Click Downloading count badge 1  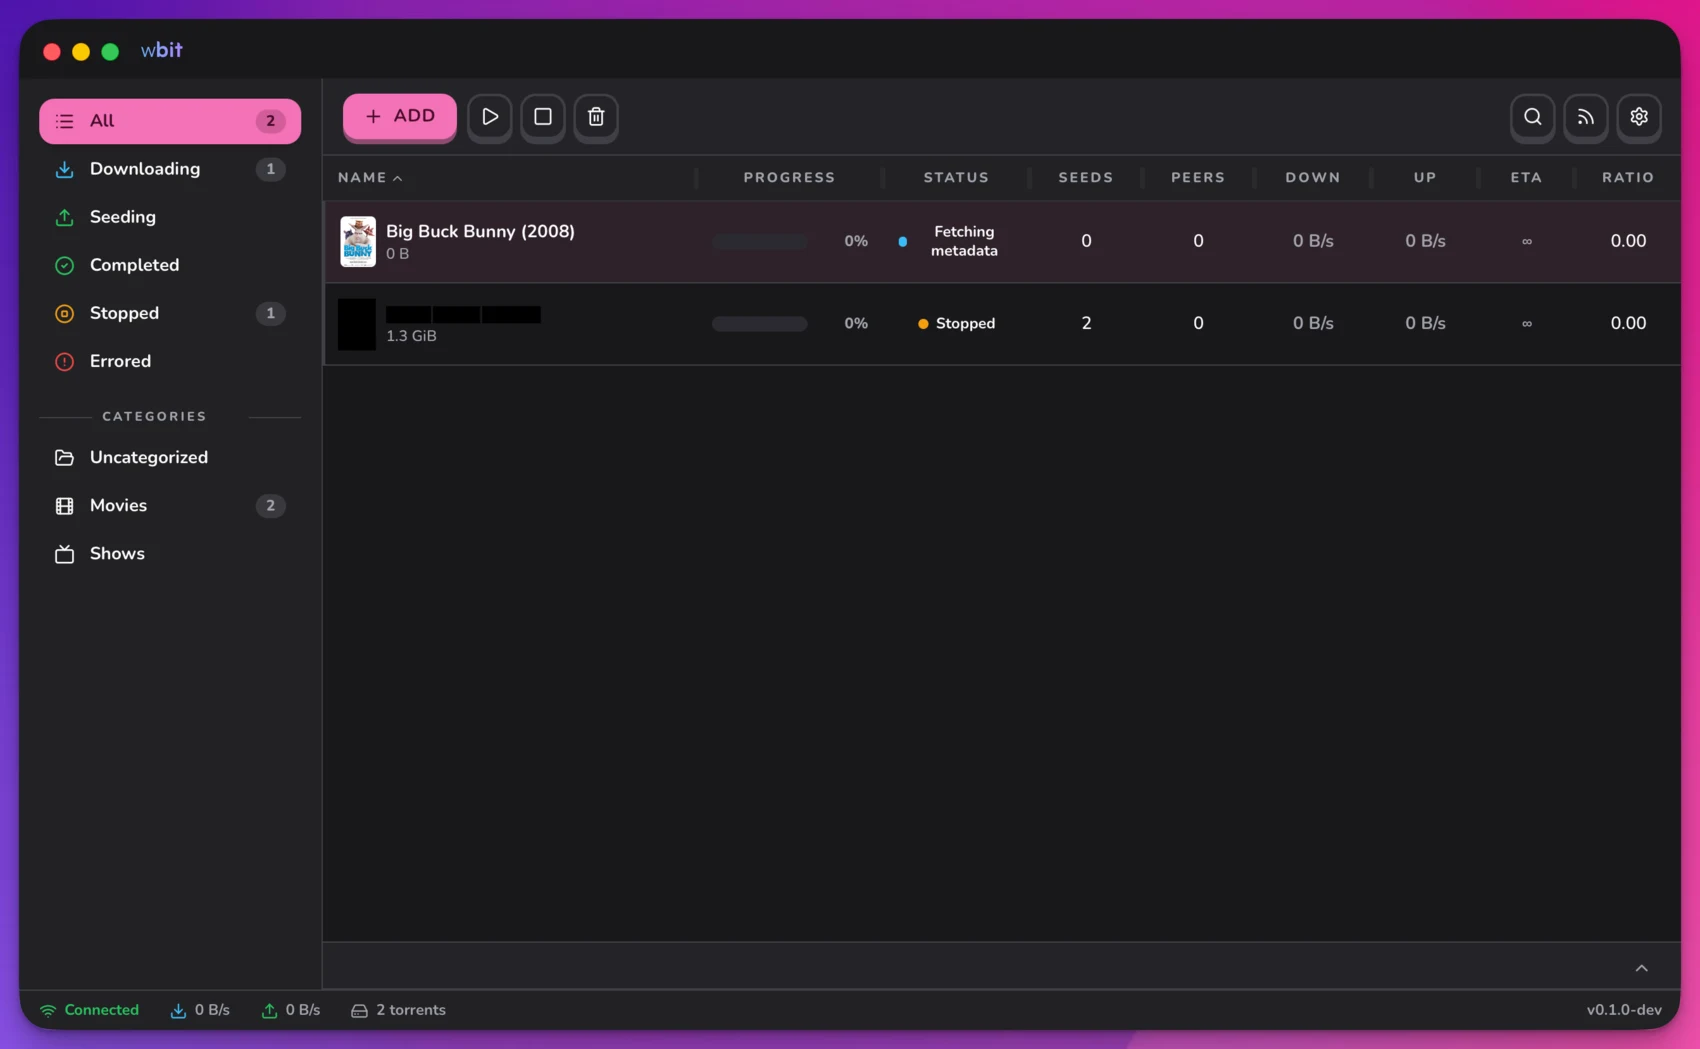click(x=270, y=169)
